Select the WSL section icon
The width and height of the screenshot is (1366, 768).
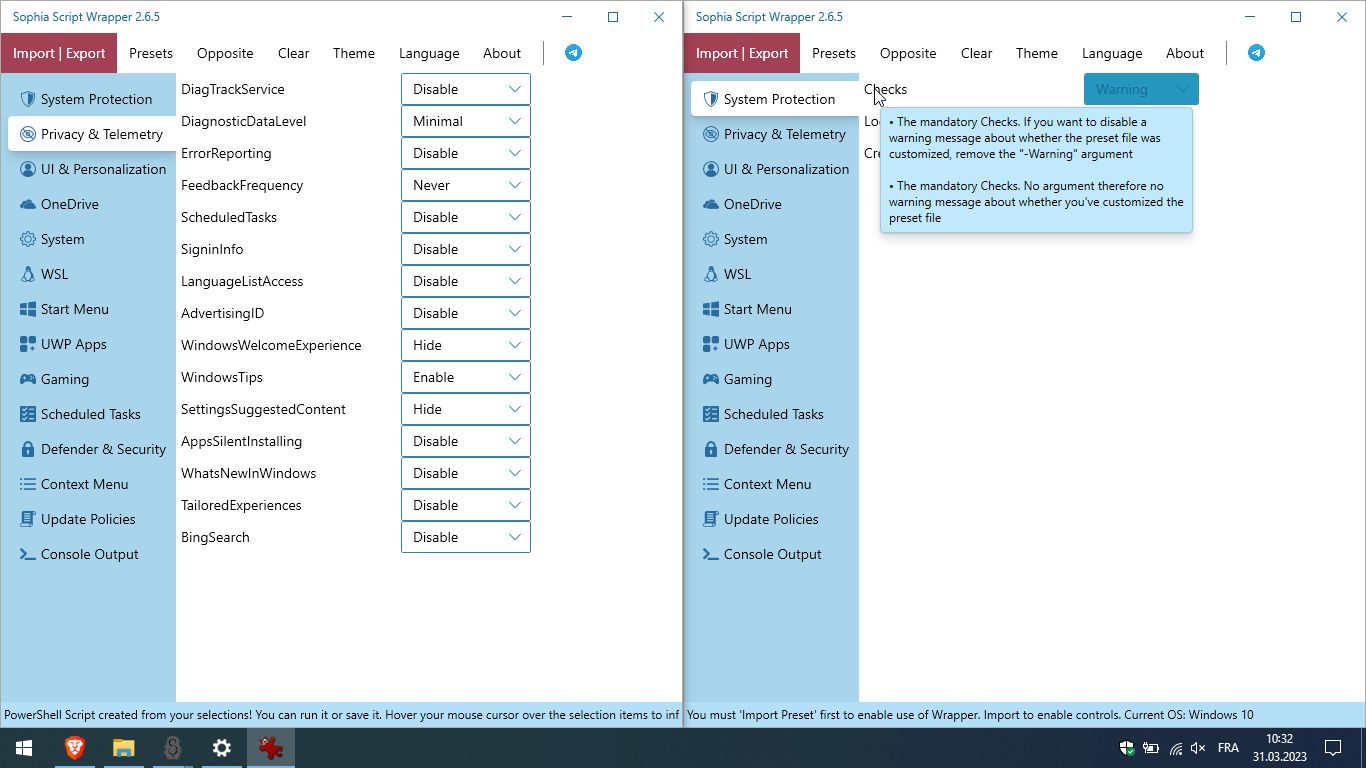click(x=28, y=274)
